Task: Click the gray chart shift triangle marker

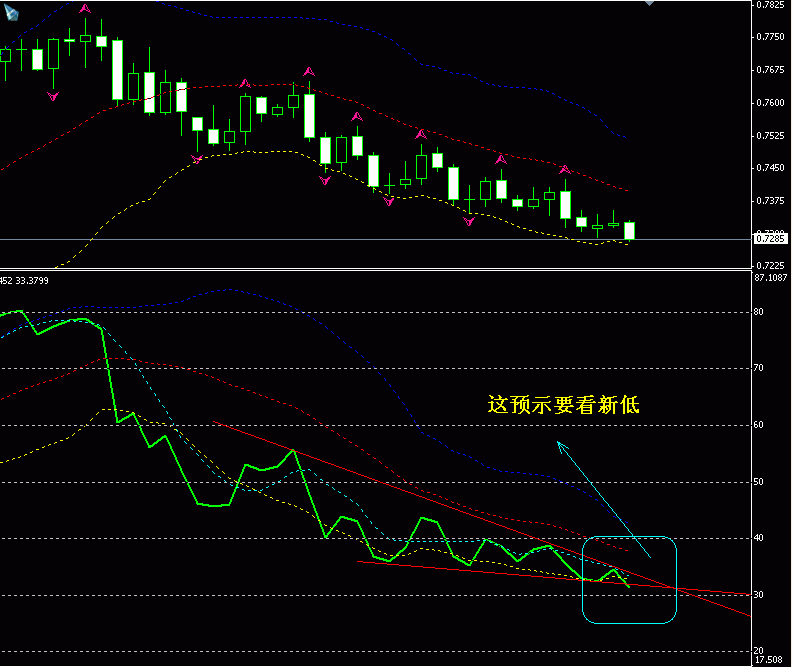Action: pyautogui.click(x=650, y=3)
